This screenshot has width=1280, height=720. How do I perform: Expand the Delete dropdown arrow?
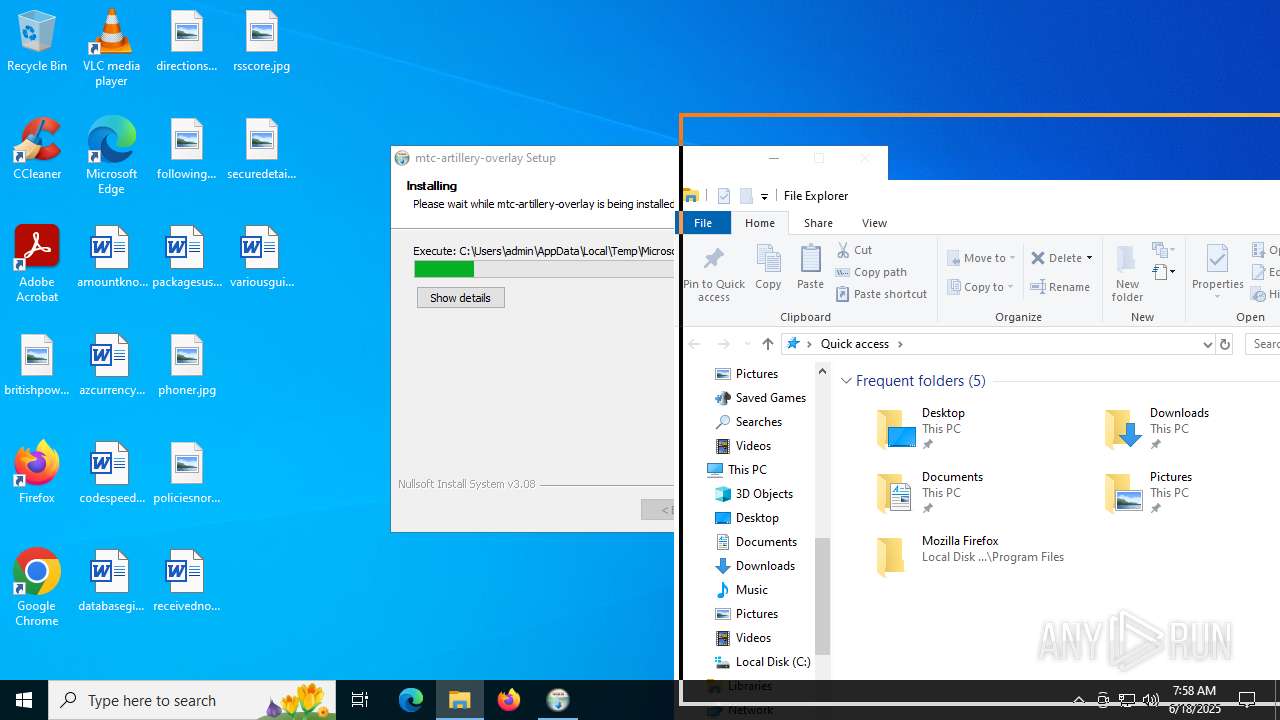tap(1089, 258)
